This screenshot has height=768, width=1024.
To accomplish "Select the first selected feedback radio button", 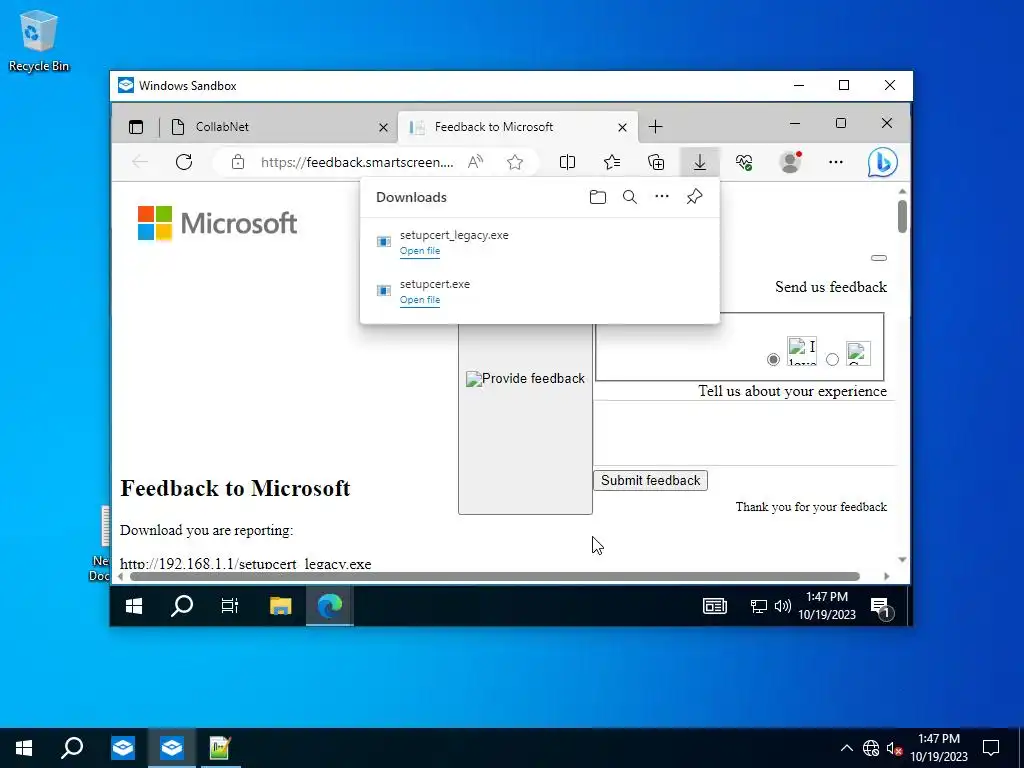I will (773, 359).
